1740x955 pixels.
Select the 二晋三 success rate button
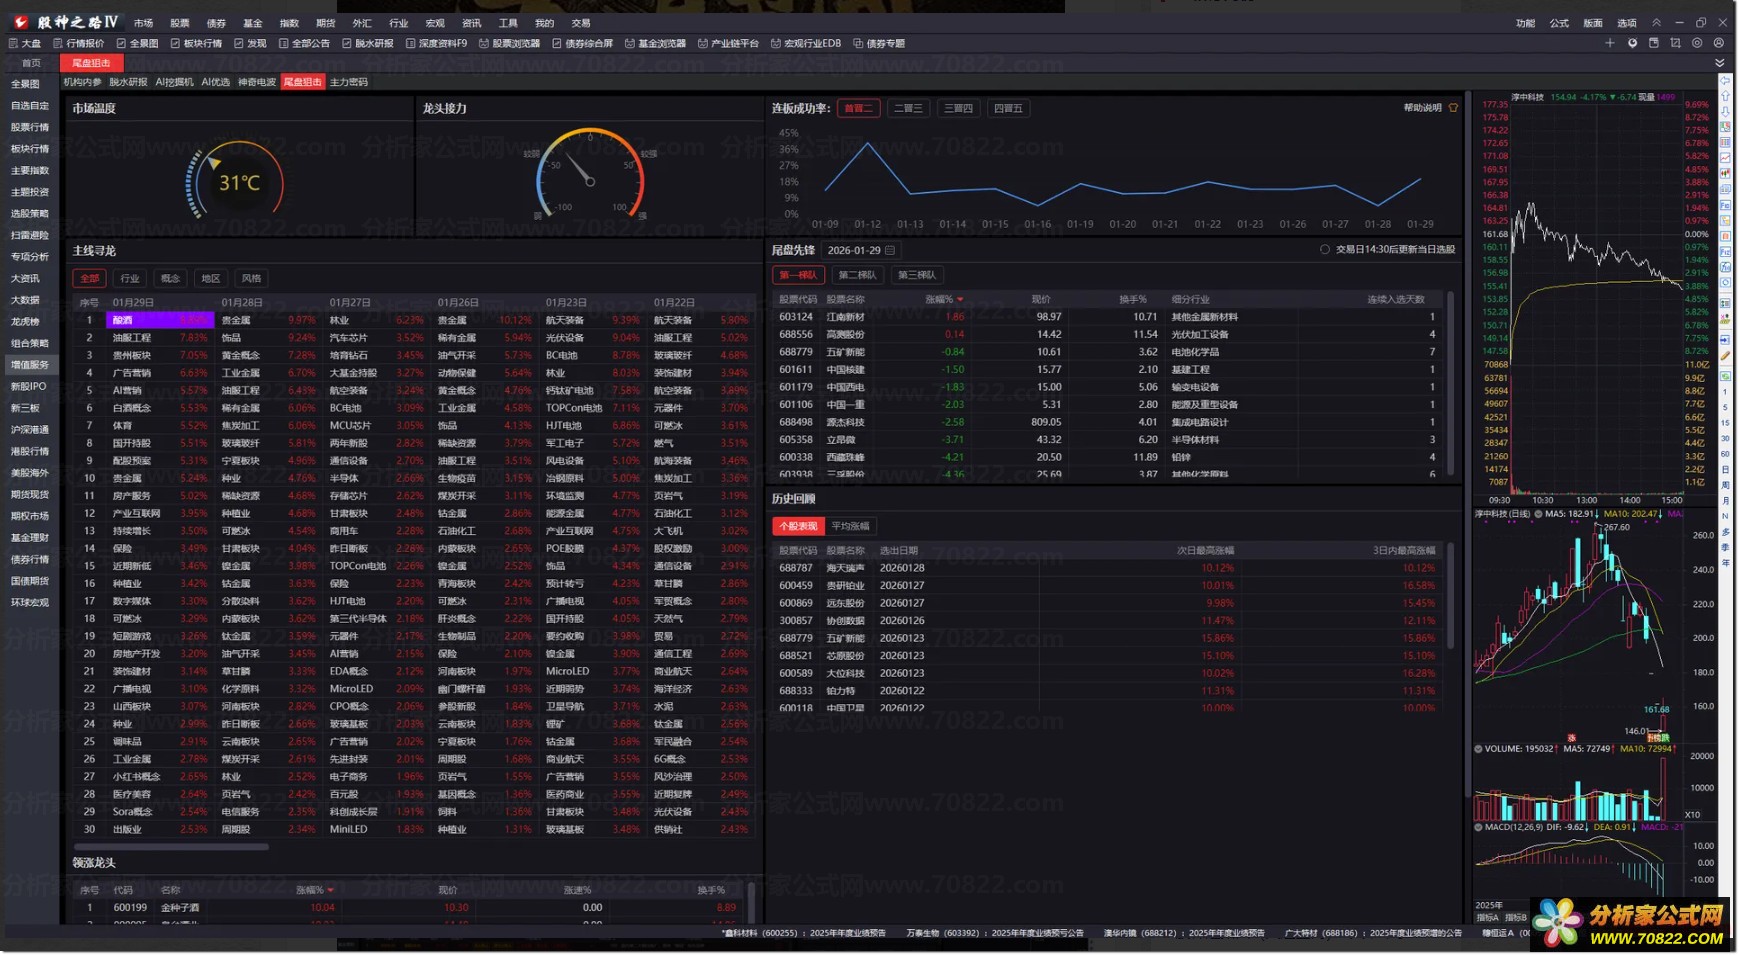click(908, 108)
